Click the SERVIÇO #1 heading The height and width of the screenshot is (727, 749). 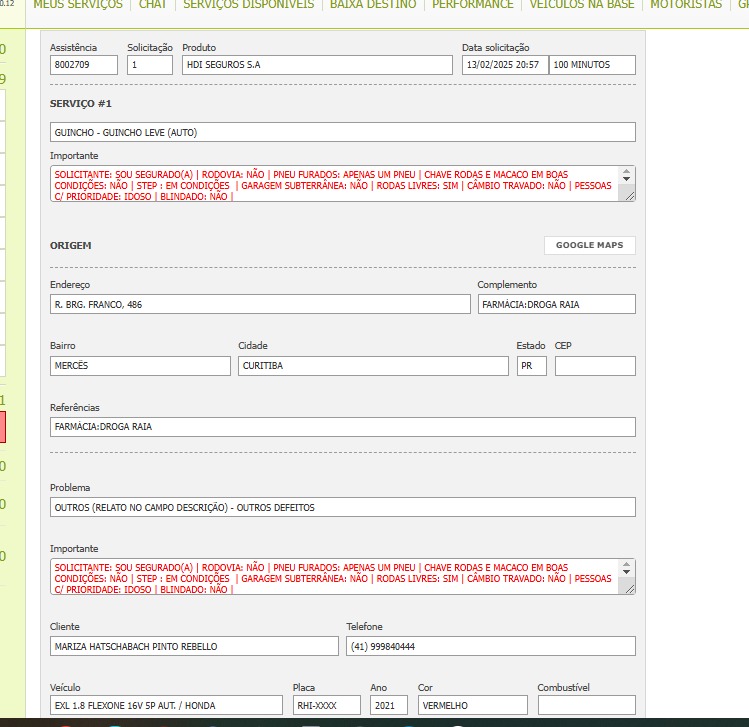(81, 104)
